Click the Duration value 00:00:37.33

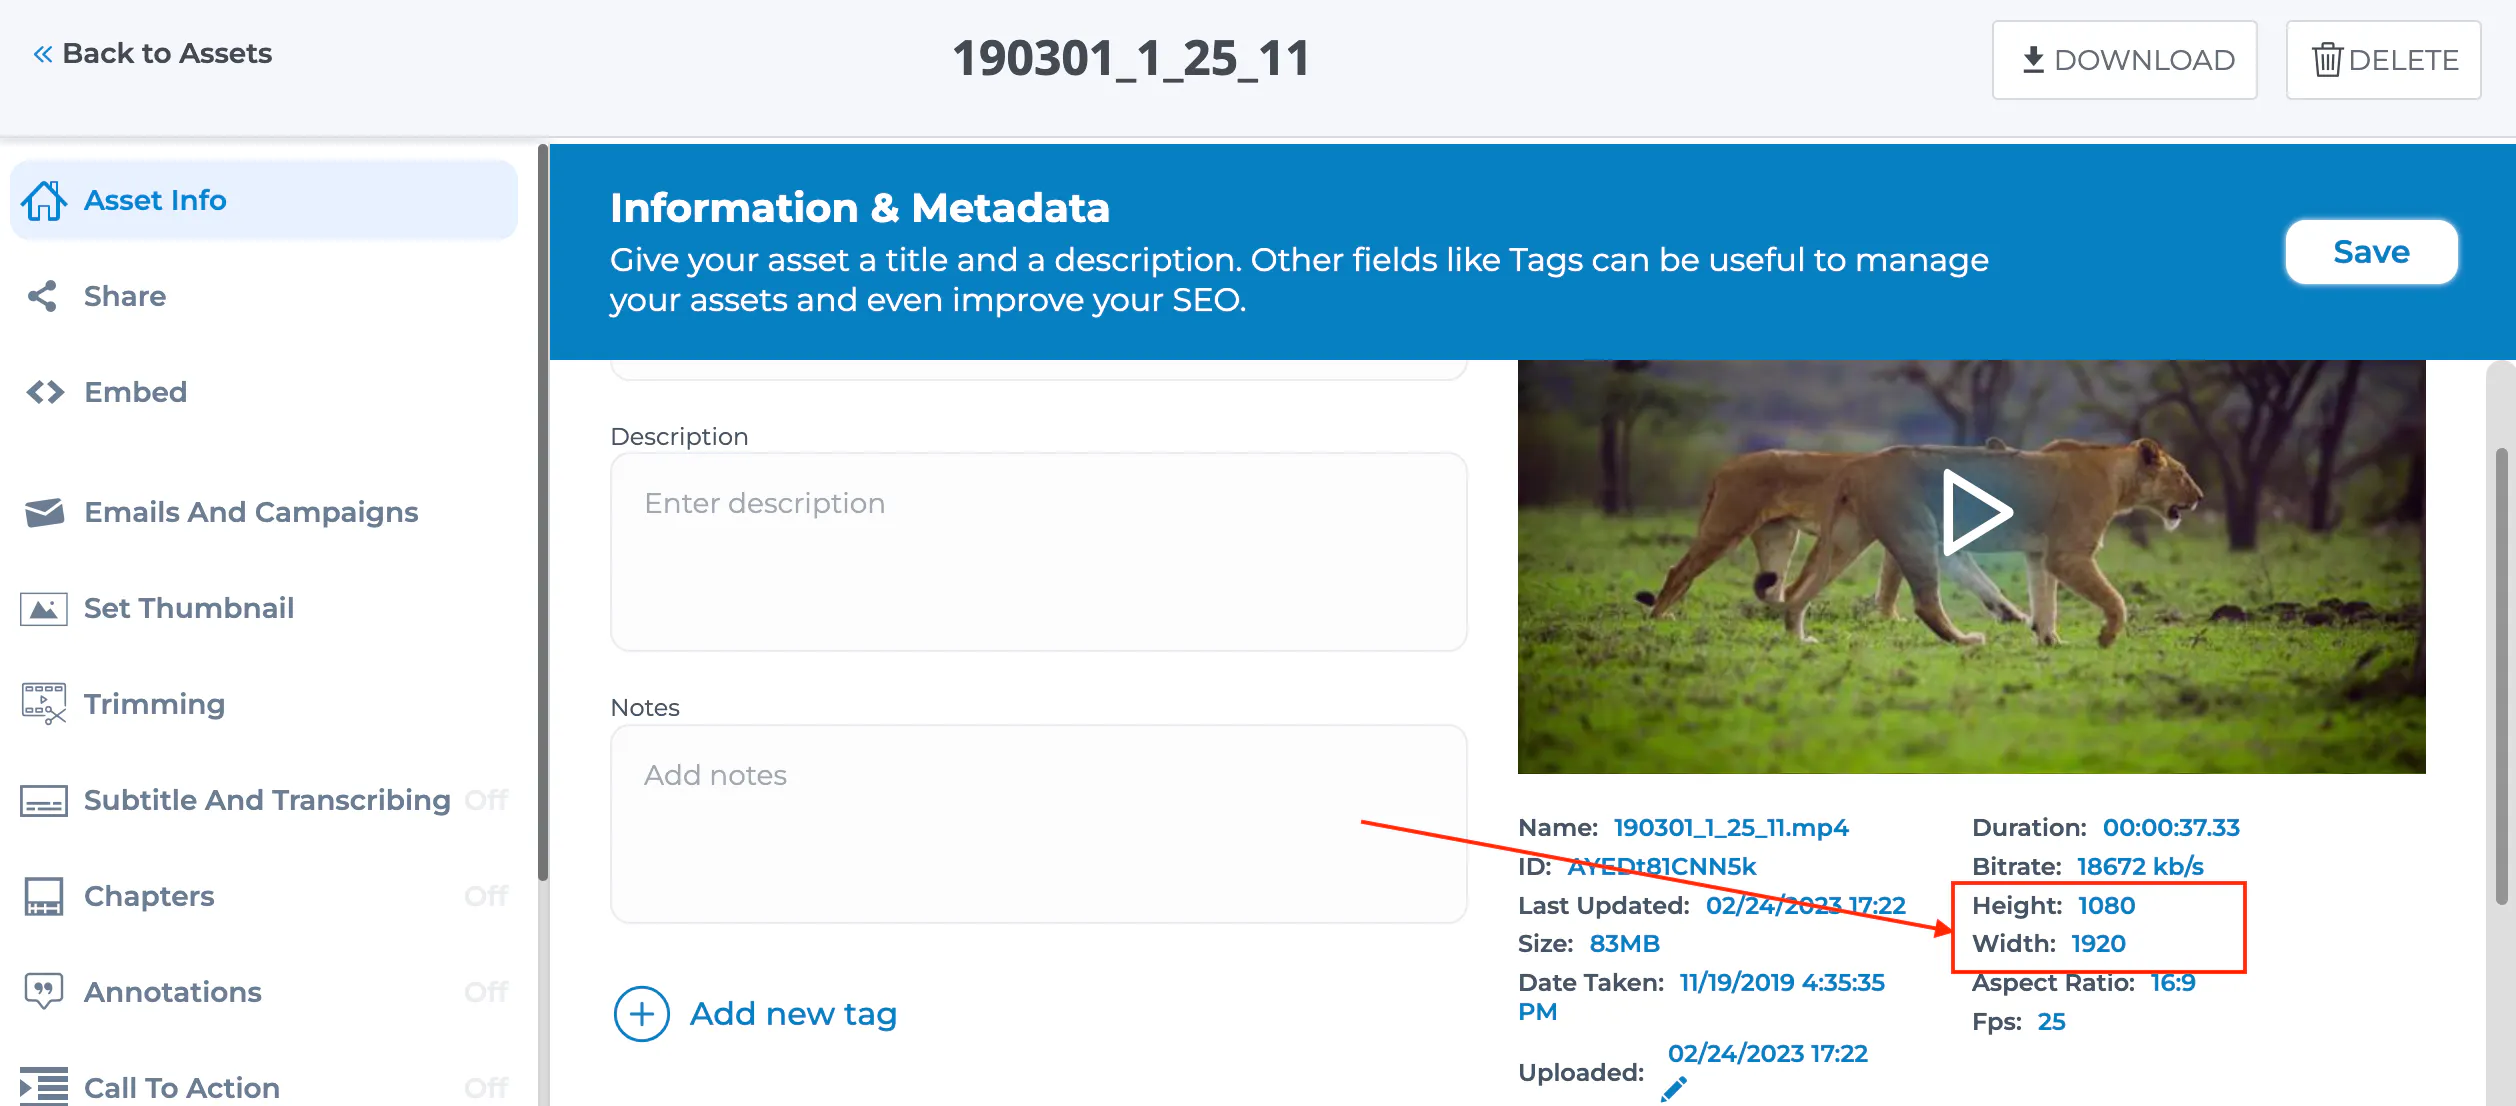pos(2171,828)
